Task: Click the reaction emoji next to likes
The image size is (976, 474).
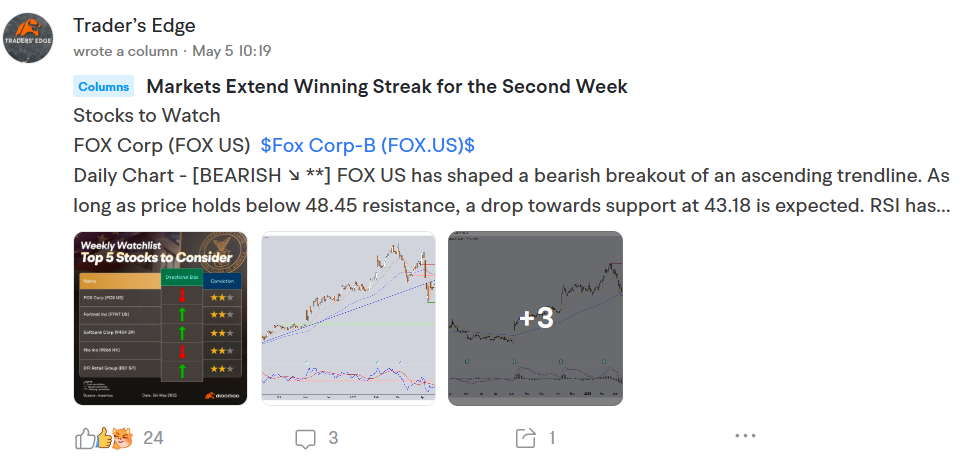Action: pos(114,438)
